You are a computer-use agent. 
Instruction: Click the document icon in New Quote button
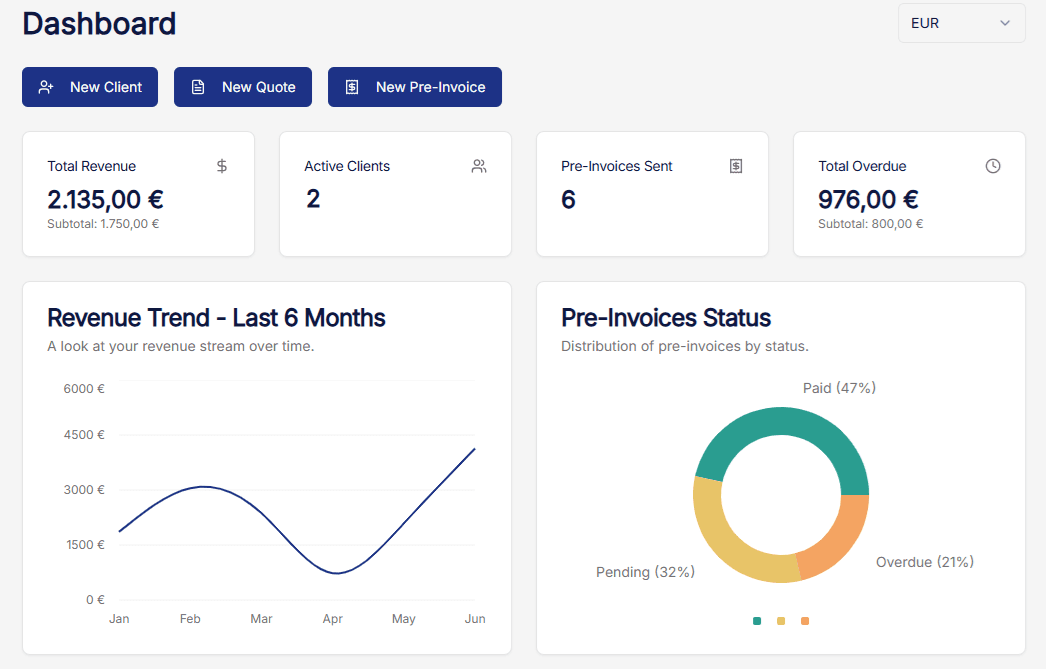click(x=197, y=87)
